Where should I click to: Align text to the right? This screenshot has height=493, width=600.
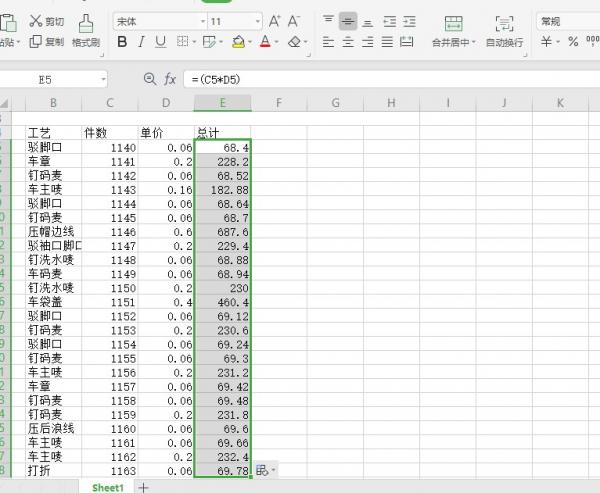tap(368, 41)
